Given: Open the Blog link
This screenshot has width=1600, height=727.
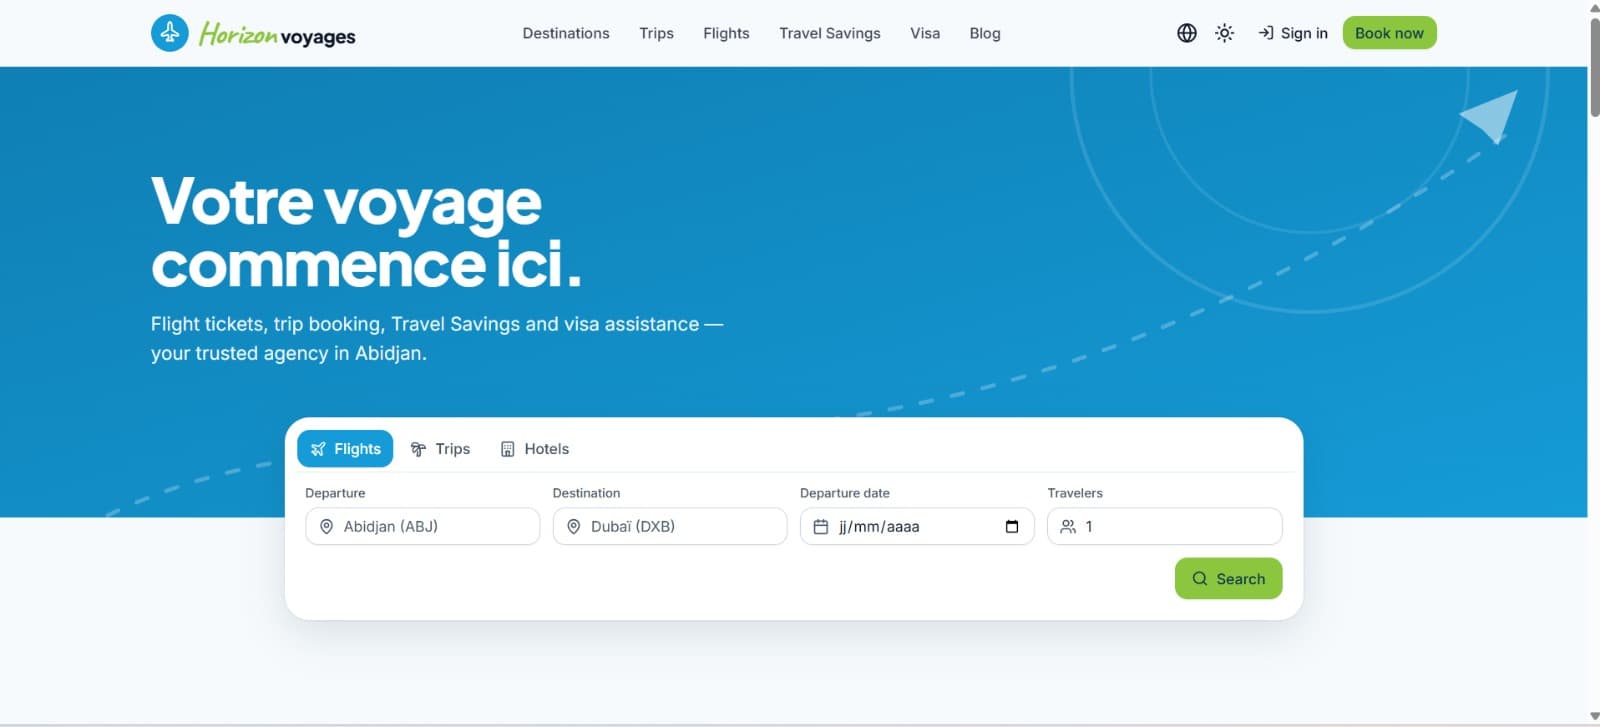Looking at the screenshot, I should point(985,33).
